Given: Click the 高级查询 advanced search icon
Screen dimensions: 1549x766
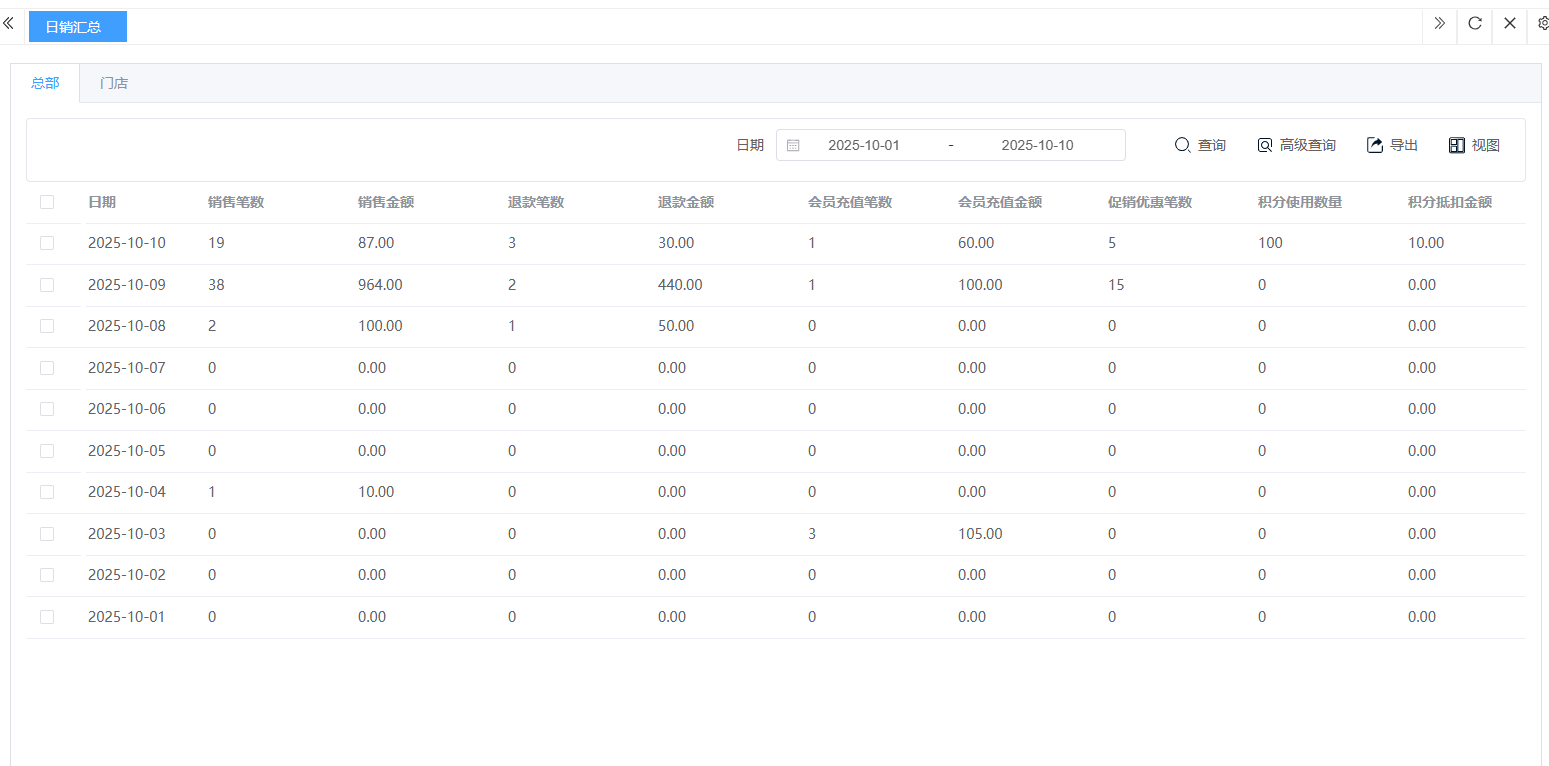Looking at the screenshot, I should [x=1265, y=145].
